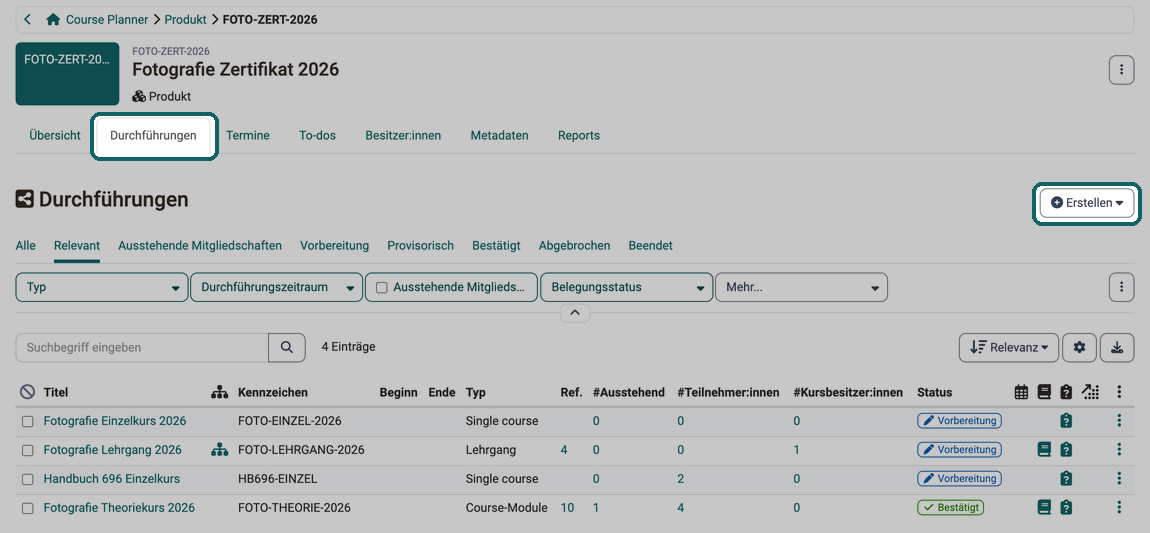
Task: Click clipboard icon in Fotografie Theoriekurs 2026 row
Action: click(x=1066, y=507)
